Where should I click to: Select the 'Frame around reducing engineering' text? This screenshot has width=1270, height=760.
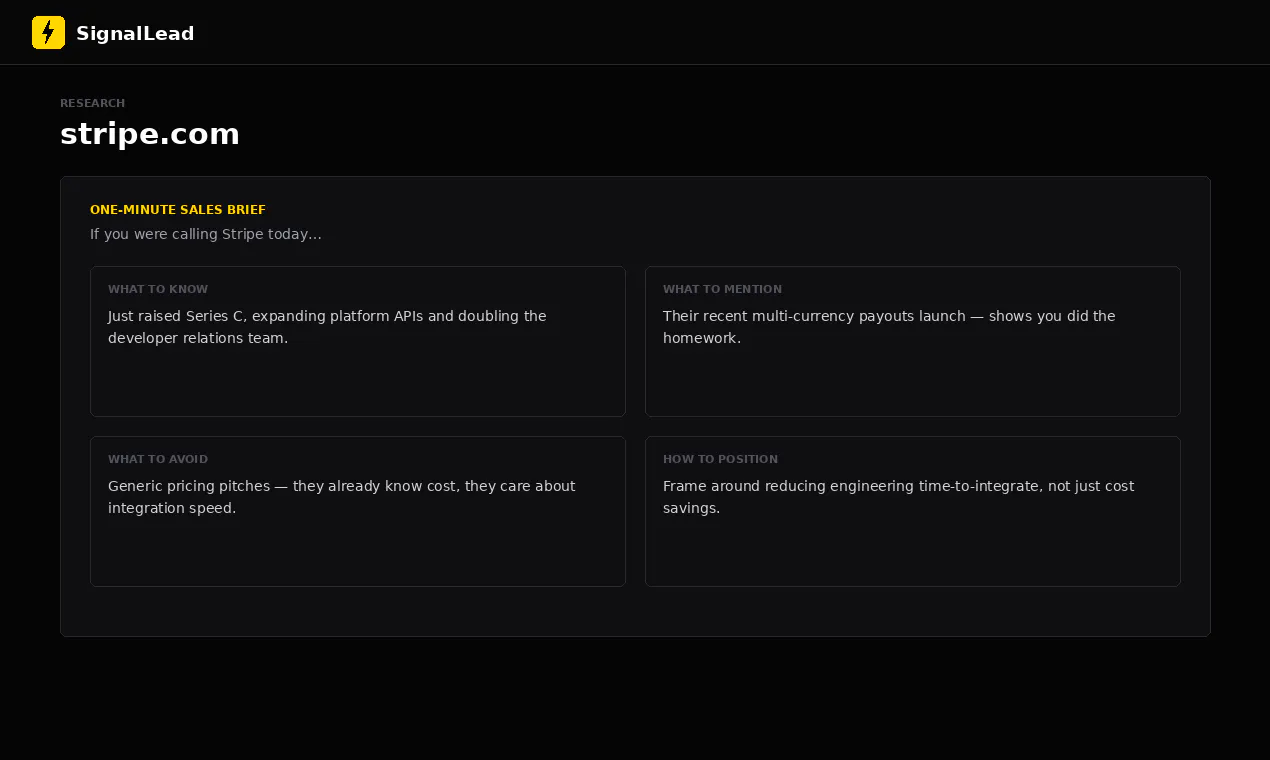(899, 497)
